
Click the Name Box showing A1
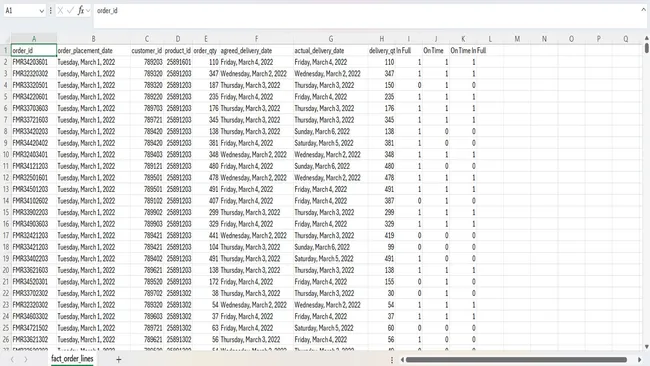pos(24,11)
